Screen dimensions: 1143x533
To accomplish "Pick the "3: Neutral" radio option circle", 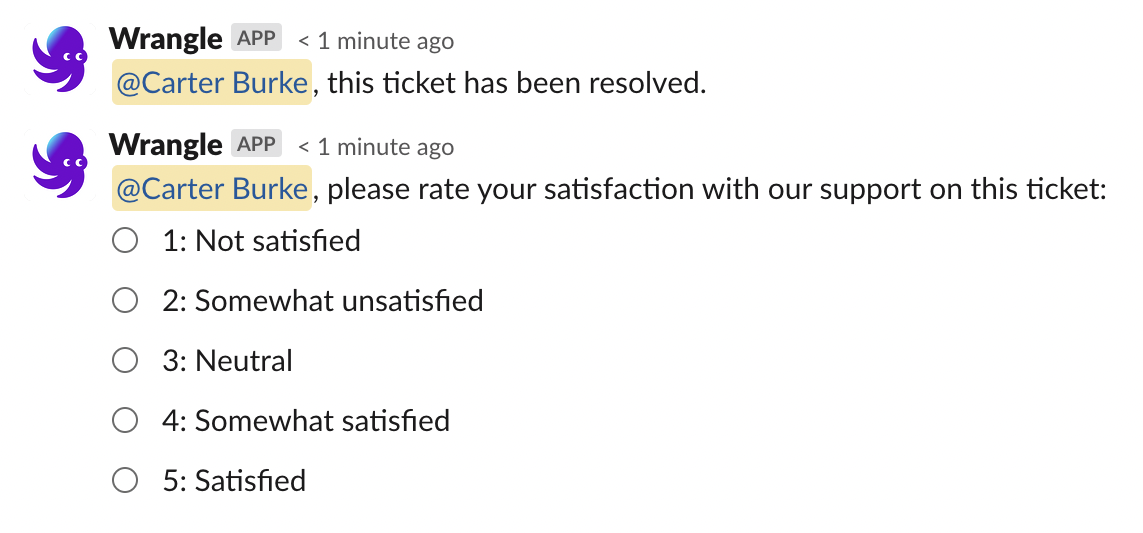I will click(125, 361).
